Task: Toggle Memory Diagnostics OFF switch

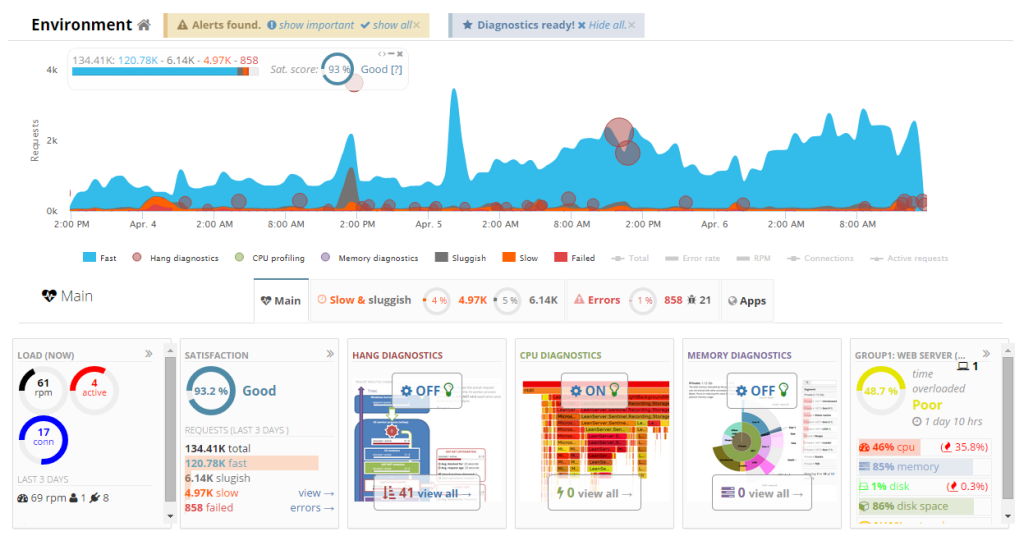Action: click(761, 390)
